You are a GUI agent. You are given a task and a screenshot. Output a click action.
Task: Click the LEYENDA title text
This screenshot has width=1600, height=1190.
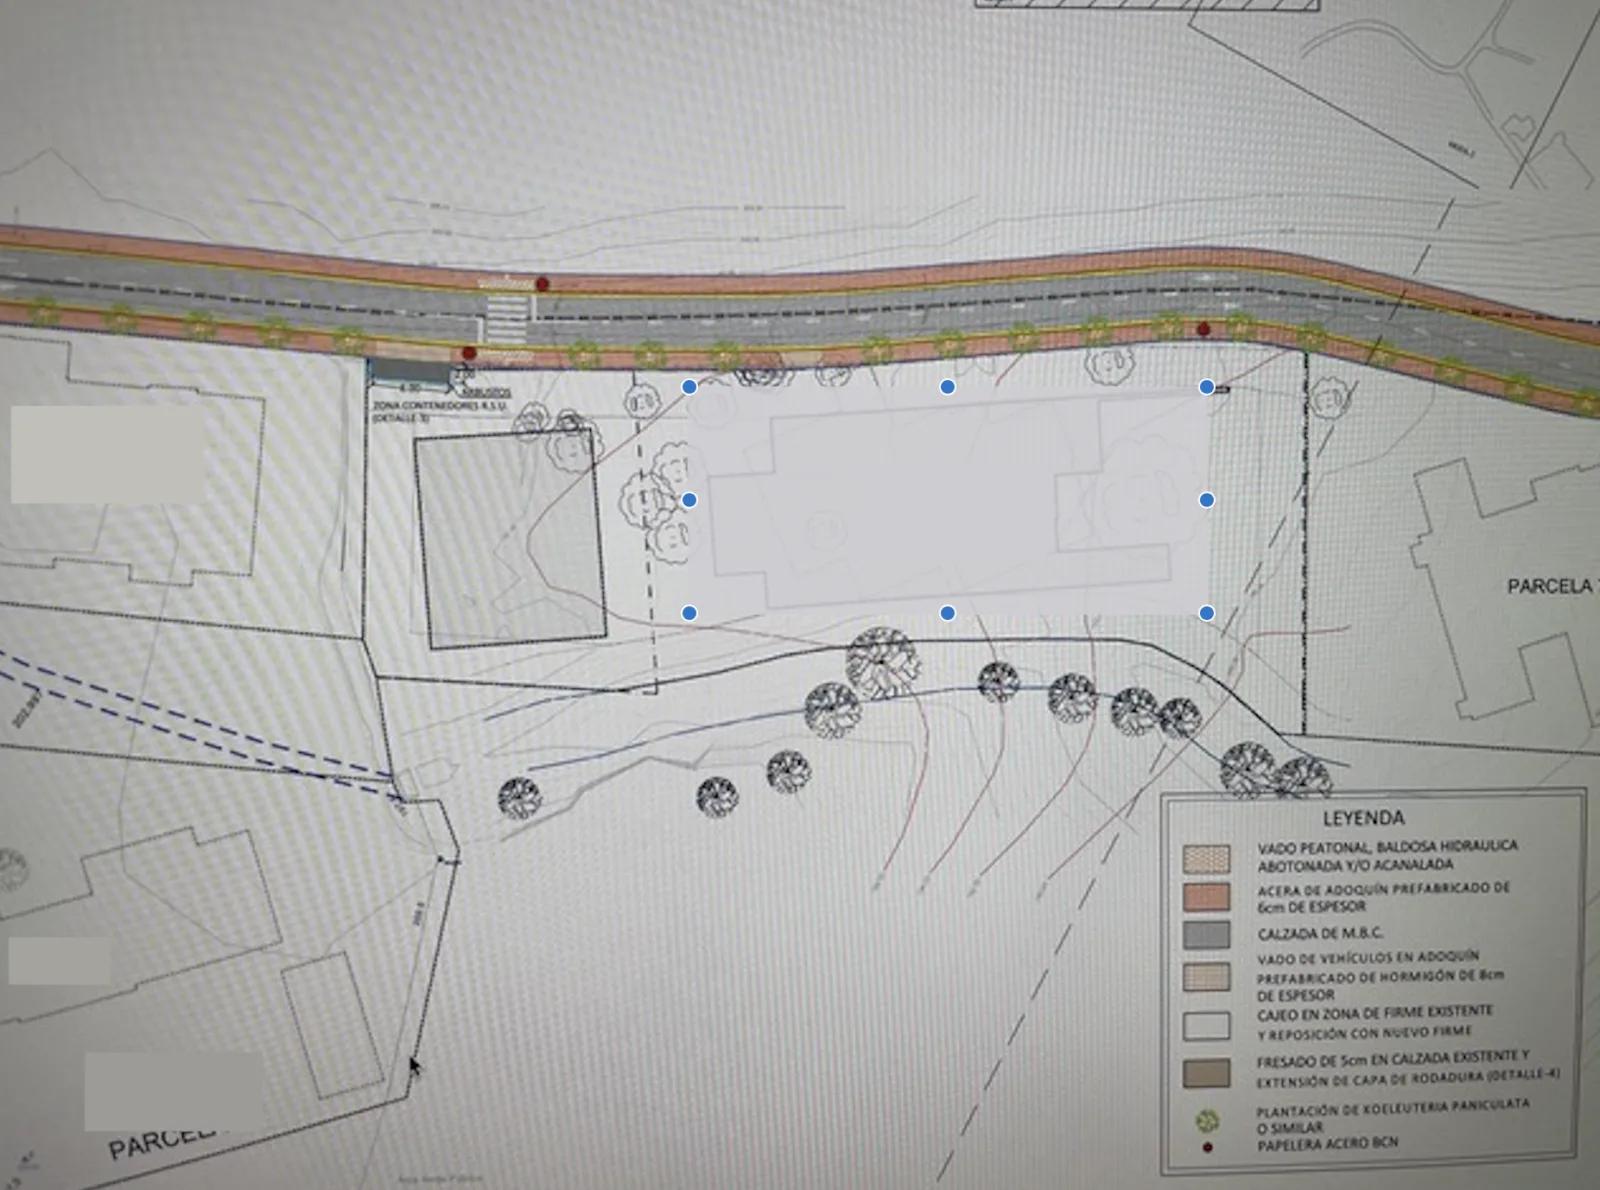pyautogui.click(x=1363, y=818)
